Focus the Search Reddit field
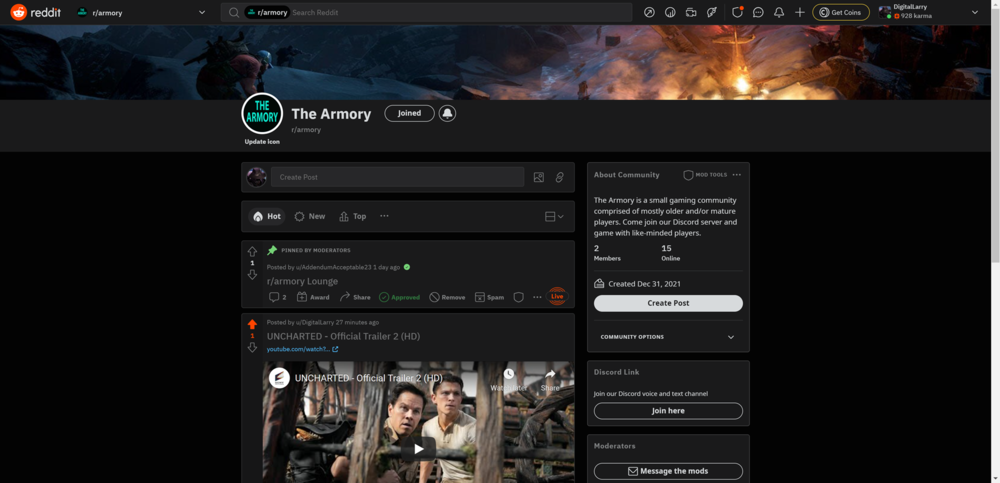The image size is (1000, 483). click(426, 12)
